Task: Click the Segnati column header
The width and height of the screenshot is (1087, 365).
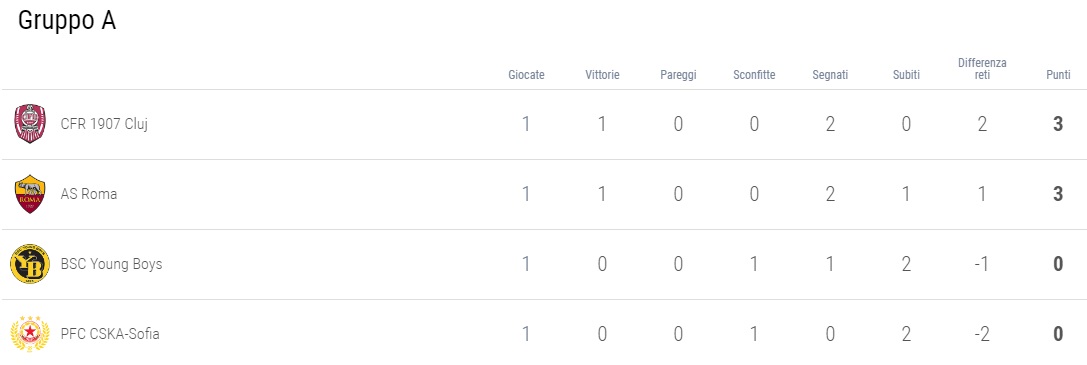Action: pos(831,75)
